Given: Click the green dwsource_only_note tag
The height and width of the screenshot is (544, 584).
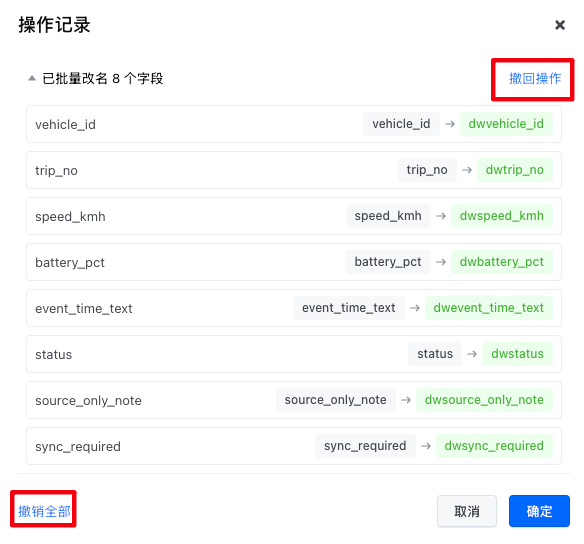Looking at the screenshot, I should 484,400.
